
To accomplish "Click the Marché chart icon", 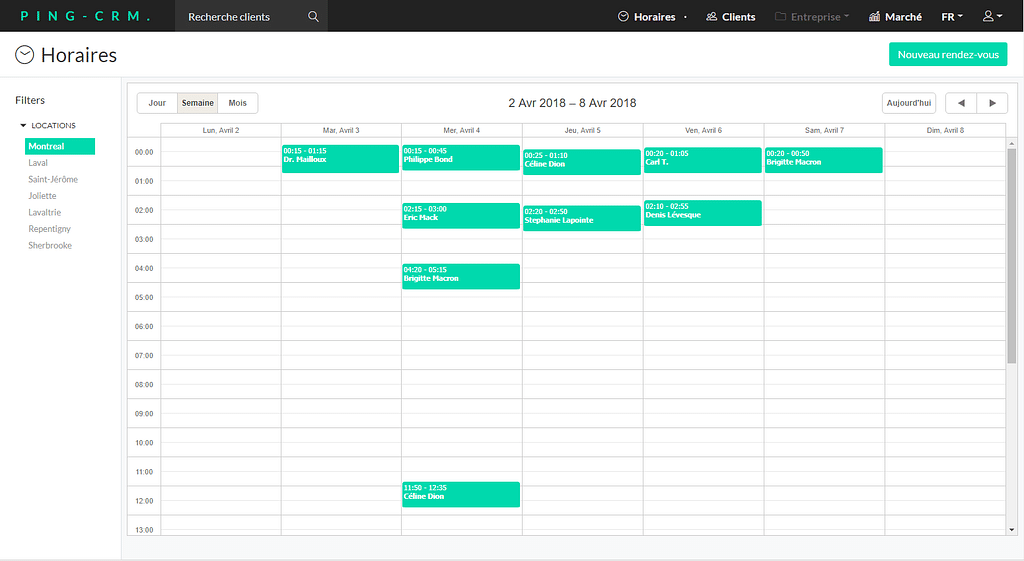I will point(874,17).
